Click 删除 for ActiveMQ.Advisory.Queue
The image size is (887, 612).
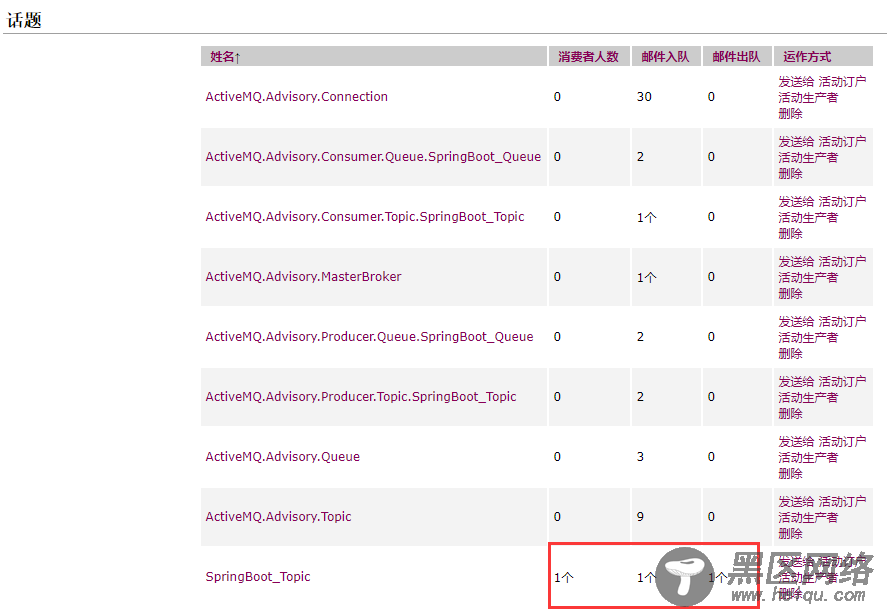pos(790,473)
